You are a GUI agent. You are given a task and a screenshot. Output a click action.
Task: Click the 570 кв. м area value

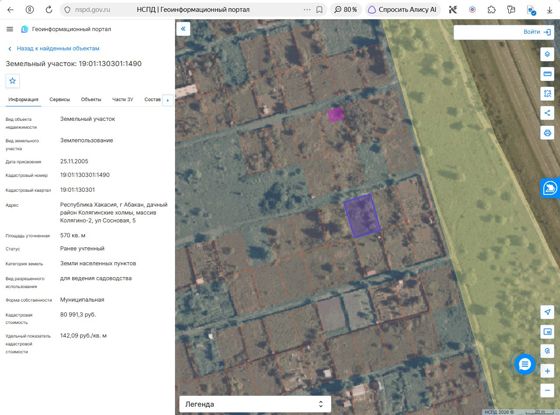(x=72, y=235)
